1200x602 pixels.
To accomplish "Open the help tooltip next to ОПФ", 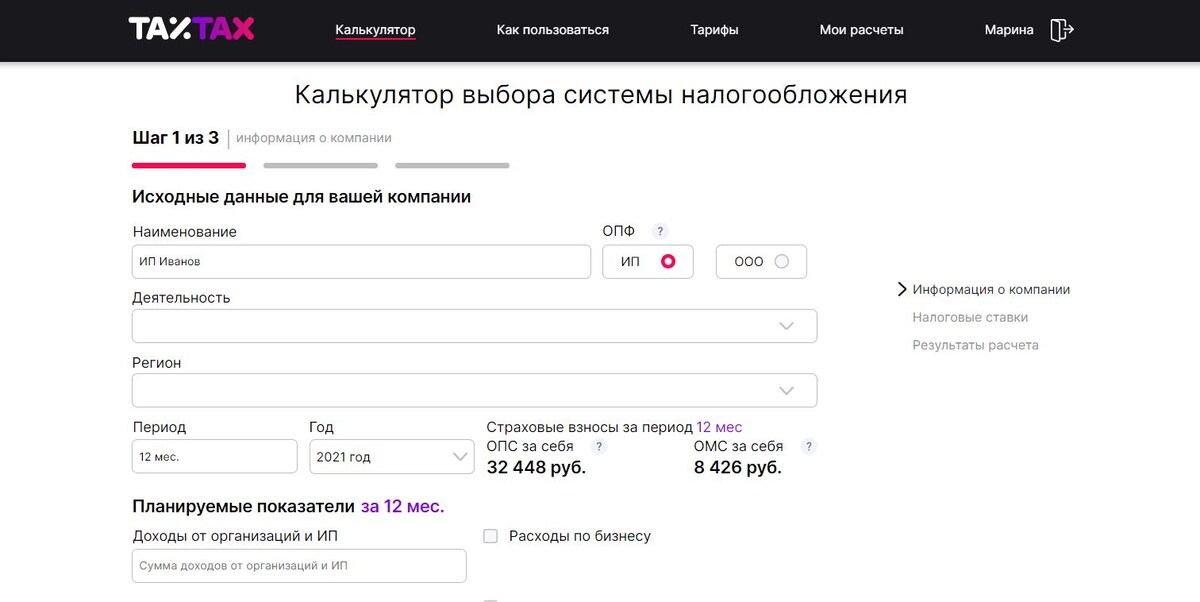I will (x=659, y=231).
